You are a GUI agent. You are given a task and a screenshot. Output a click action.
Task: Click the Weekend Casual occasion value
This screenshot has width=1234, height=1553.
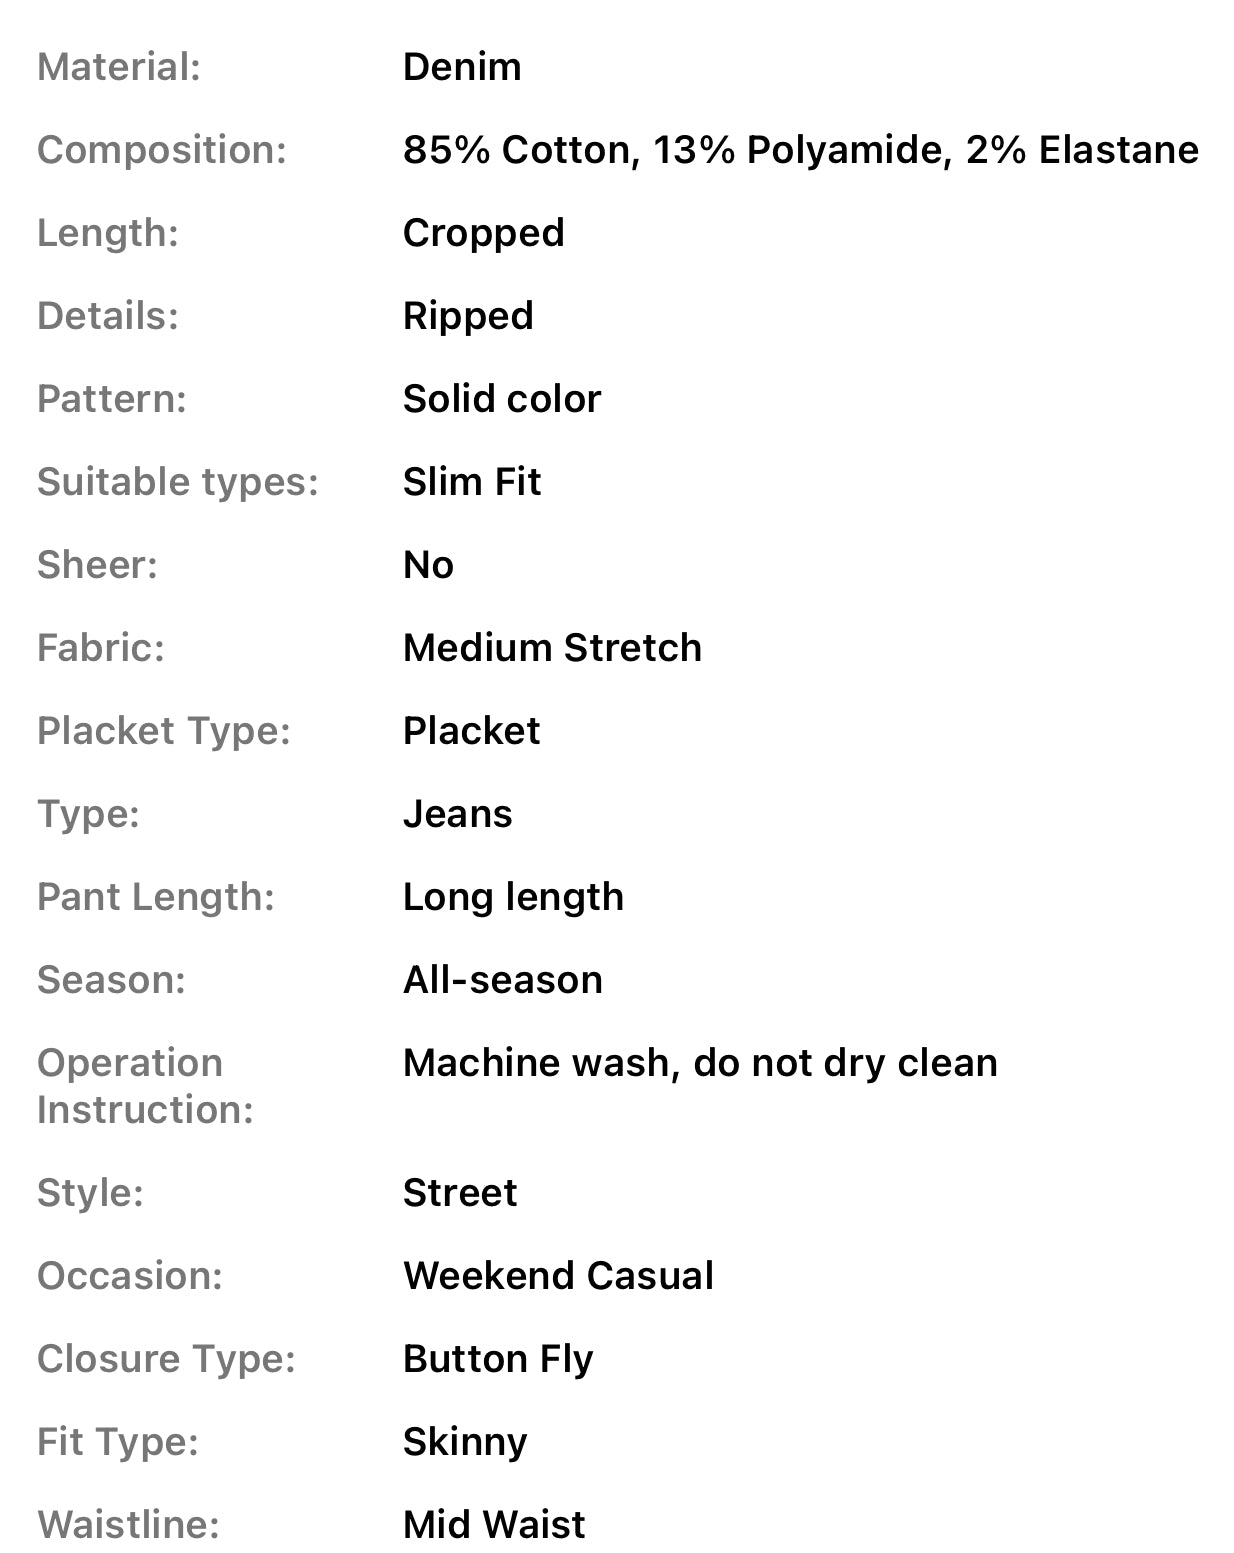[558, 1276]
